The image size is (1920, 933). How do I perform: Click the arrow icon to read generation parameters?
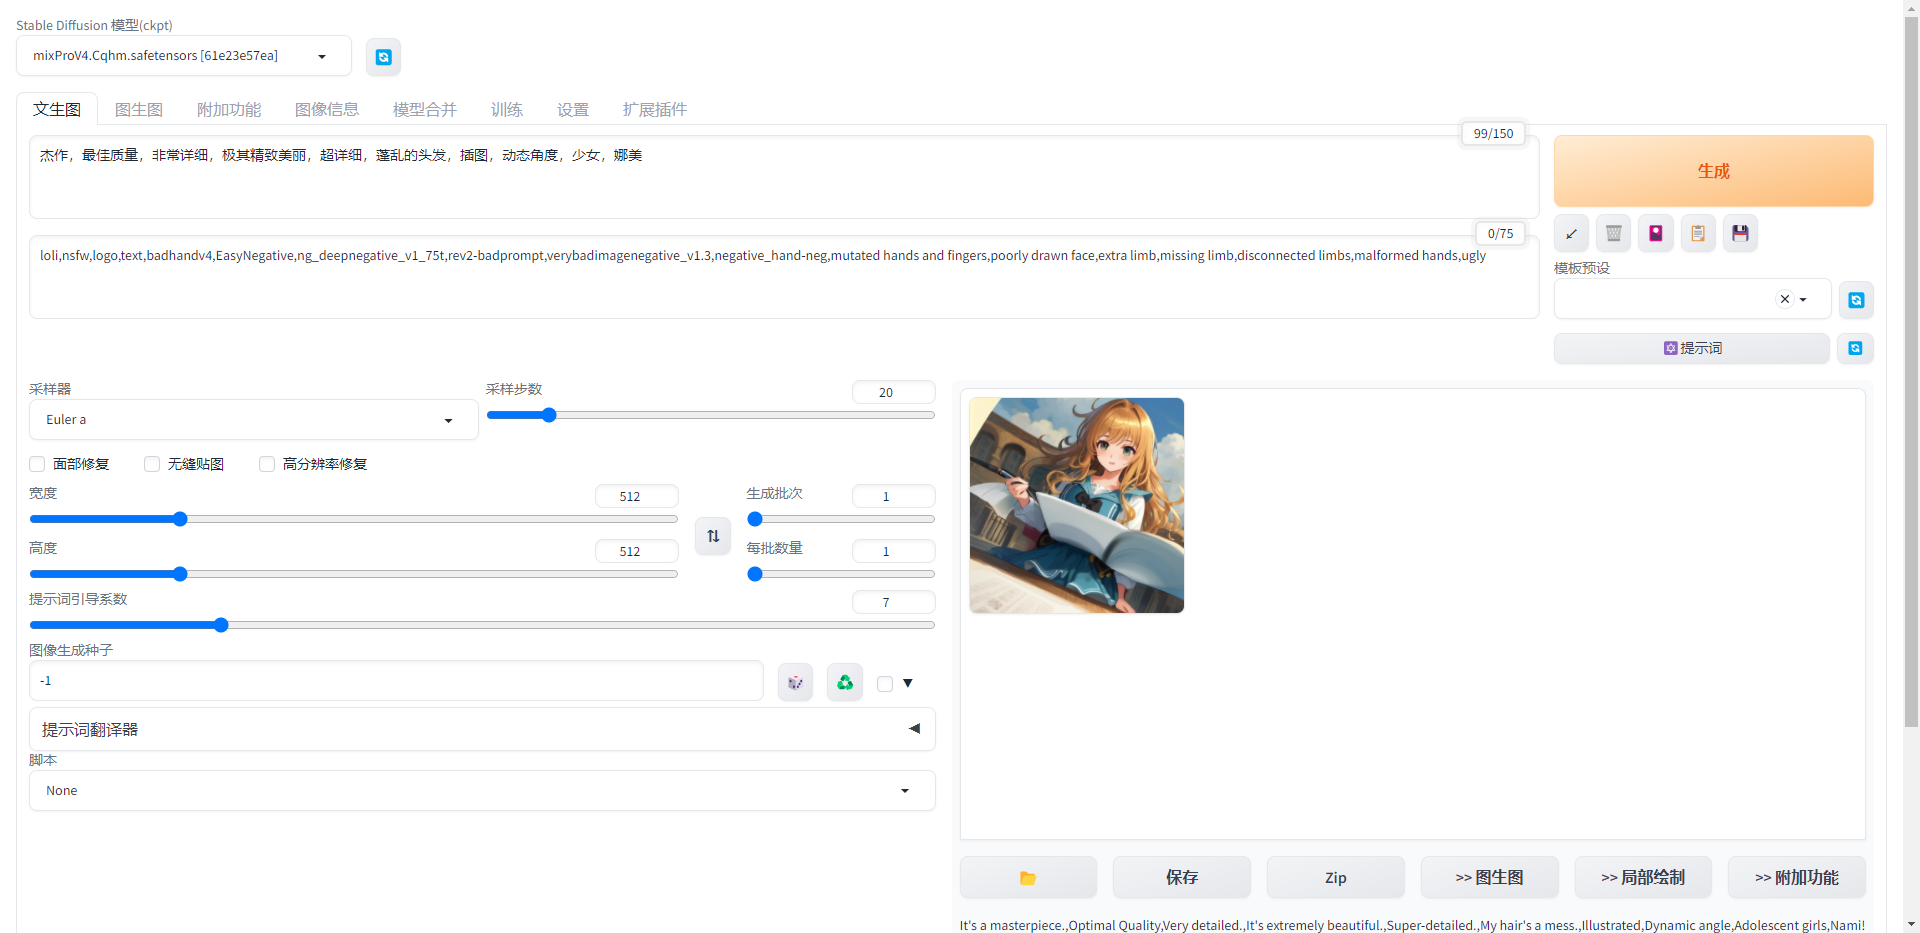point(1571,234)
